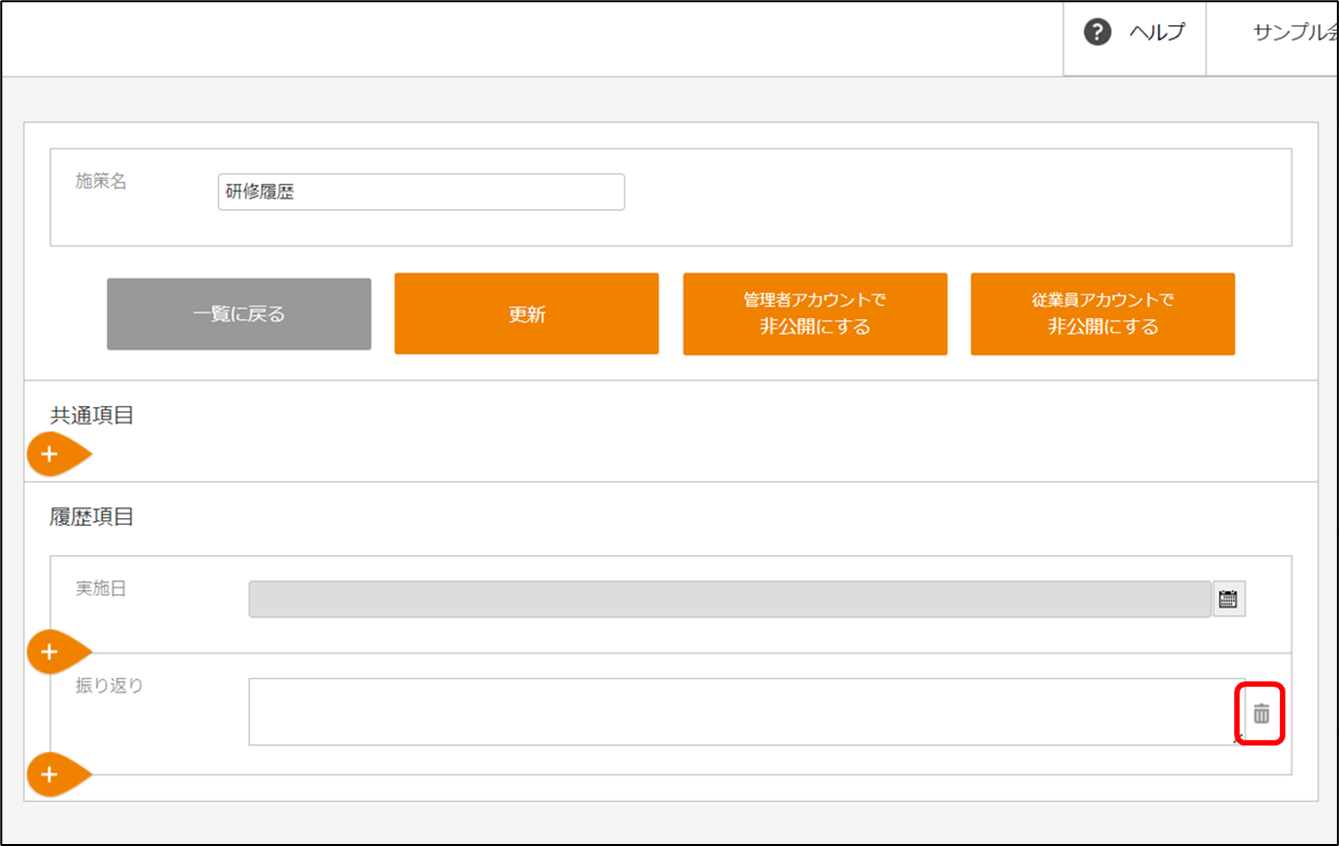The height and width of the screenshot is (846, 1339).
Task: Delete 振り返り item with trash icon
Action: coord(1261,714)
